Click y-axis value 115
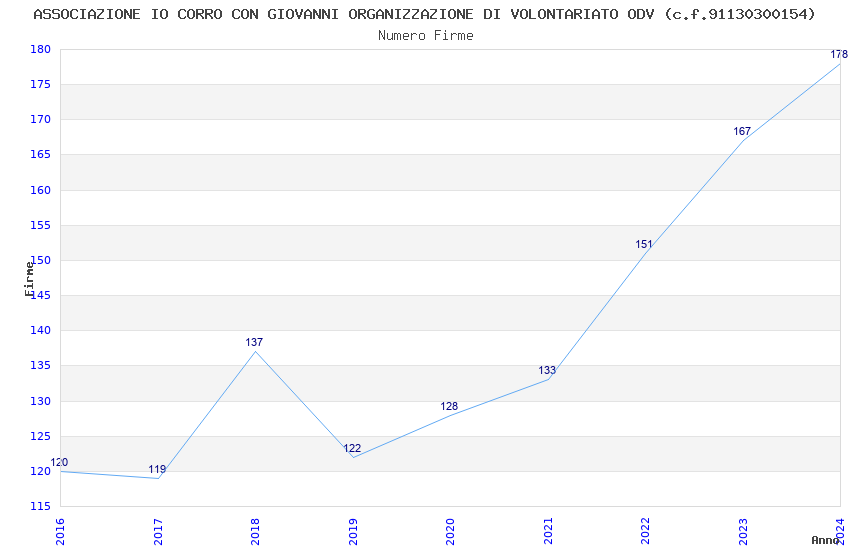Screen dimensions: 850x550 (41, 506)
